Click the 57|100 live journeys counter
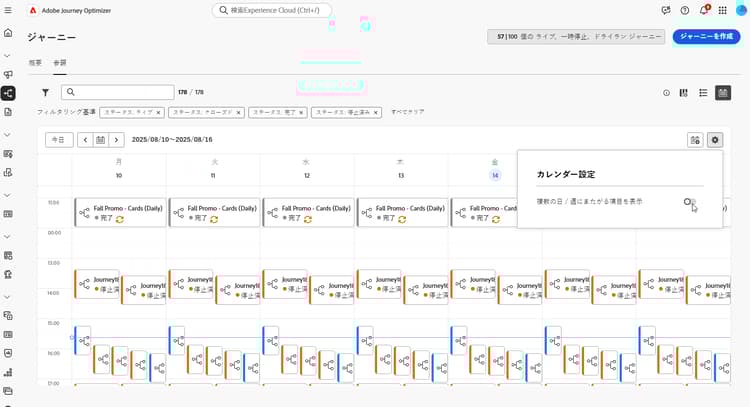 (x=576, y=37)
